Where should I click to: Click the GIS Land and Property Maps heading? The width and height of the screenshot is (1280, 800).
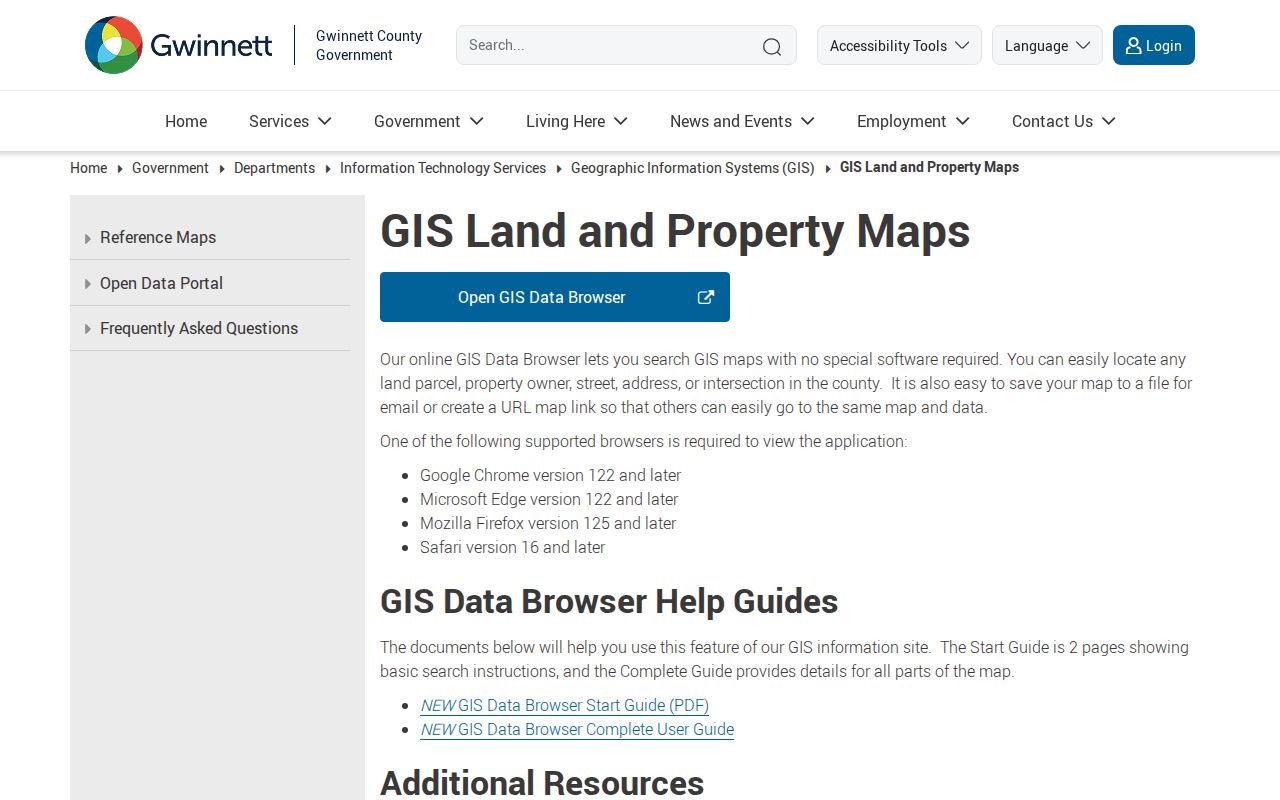pos(675,231)
